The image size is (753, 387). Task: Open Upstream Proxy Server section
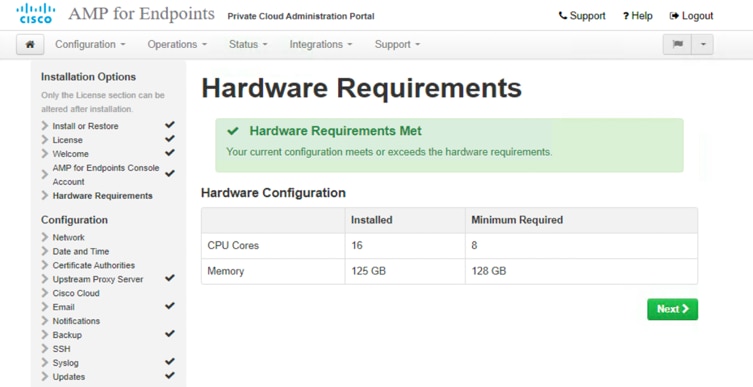(x=98, y=279)
